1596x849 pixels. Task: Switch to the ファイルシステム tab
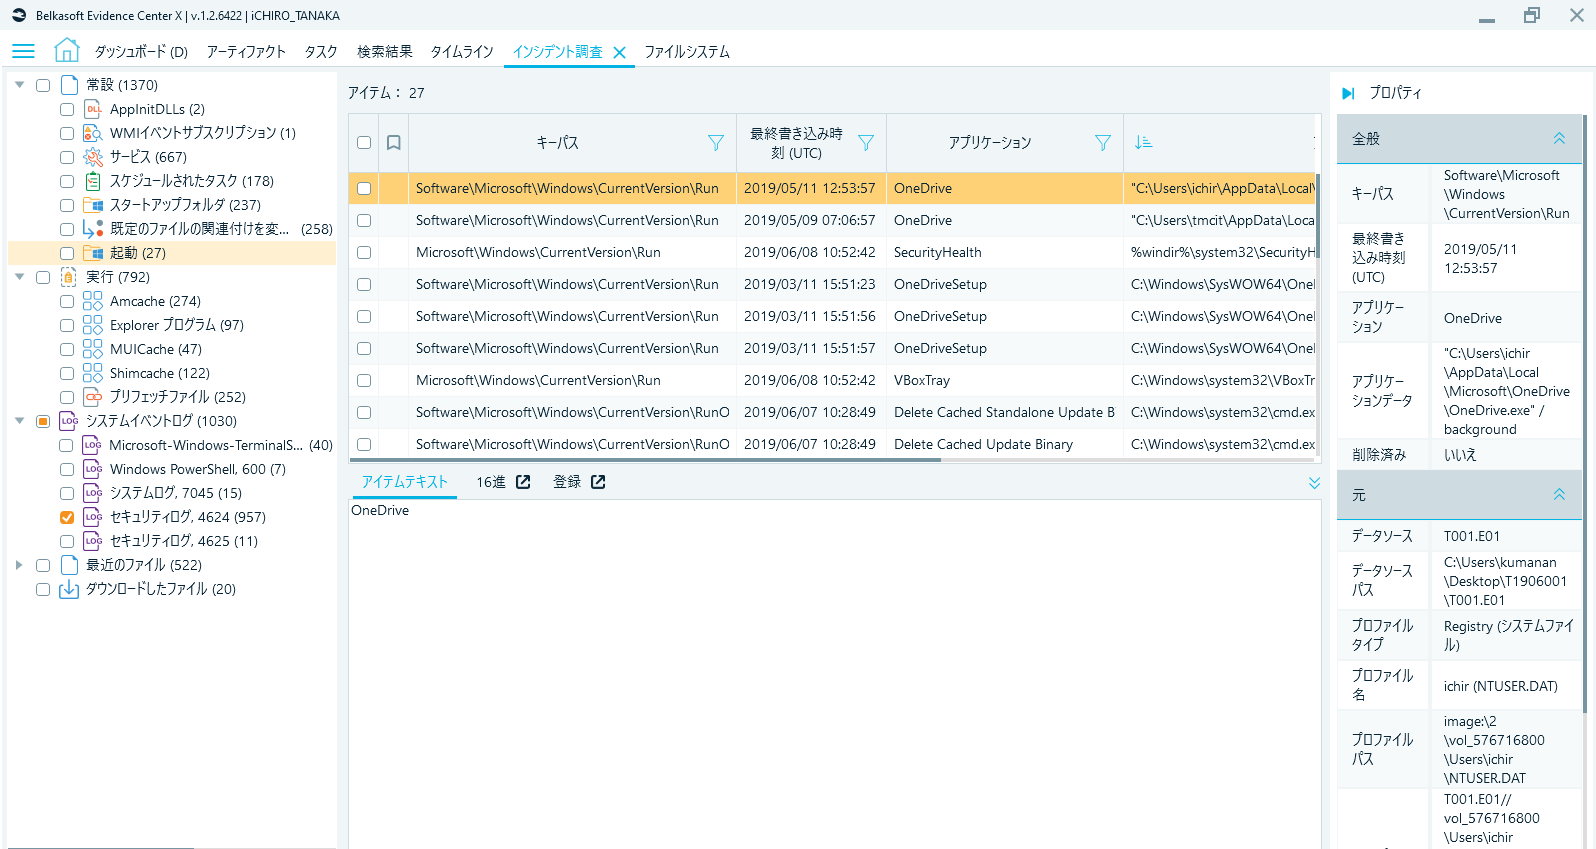687,52
